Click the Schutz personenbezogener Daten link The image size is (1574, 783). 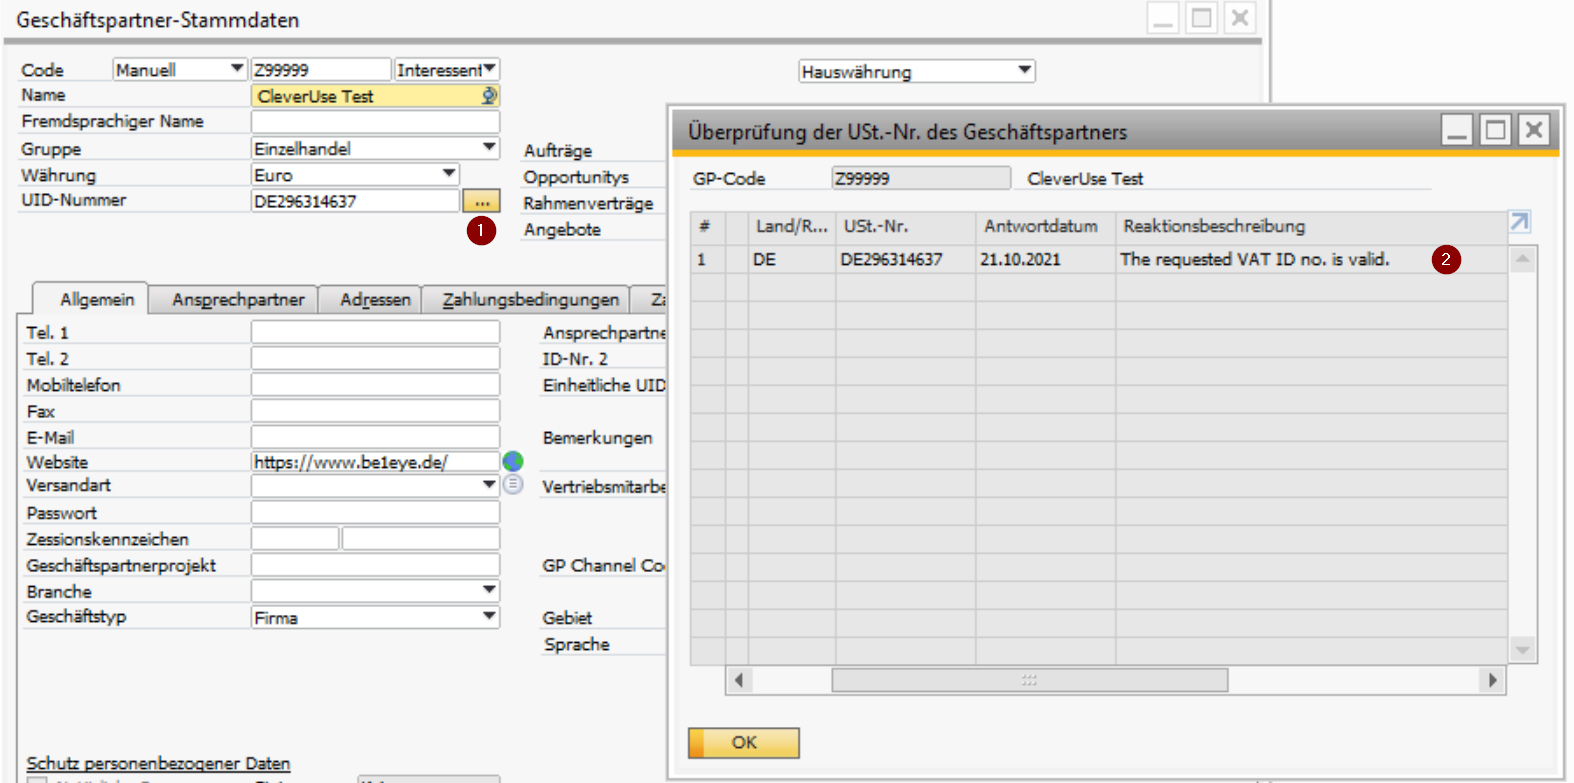click(158, 763)
